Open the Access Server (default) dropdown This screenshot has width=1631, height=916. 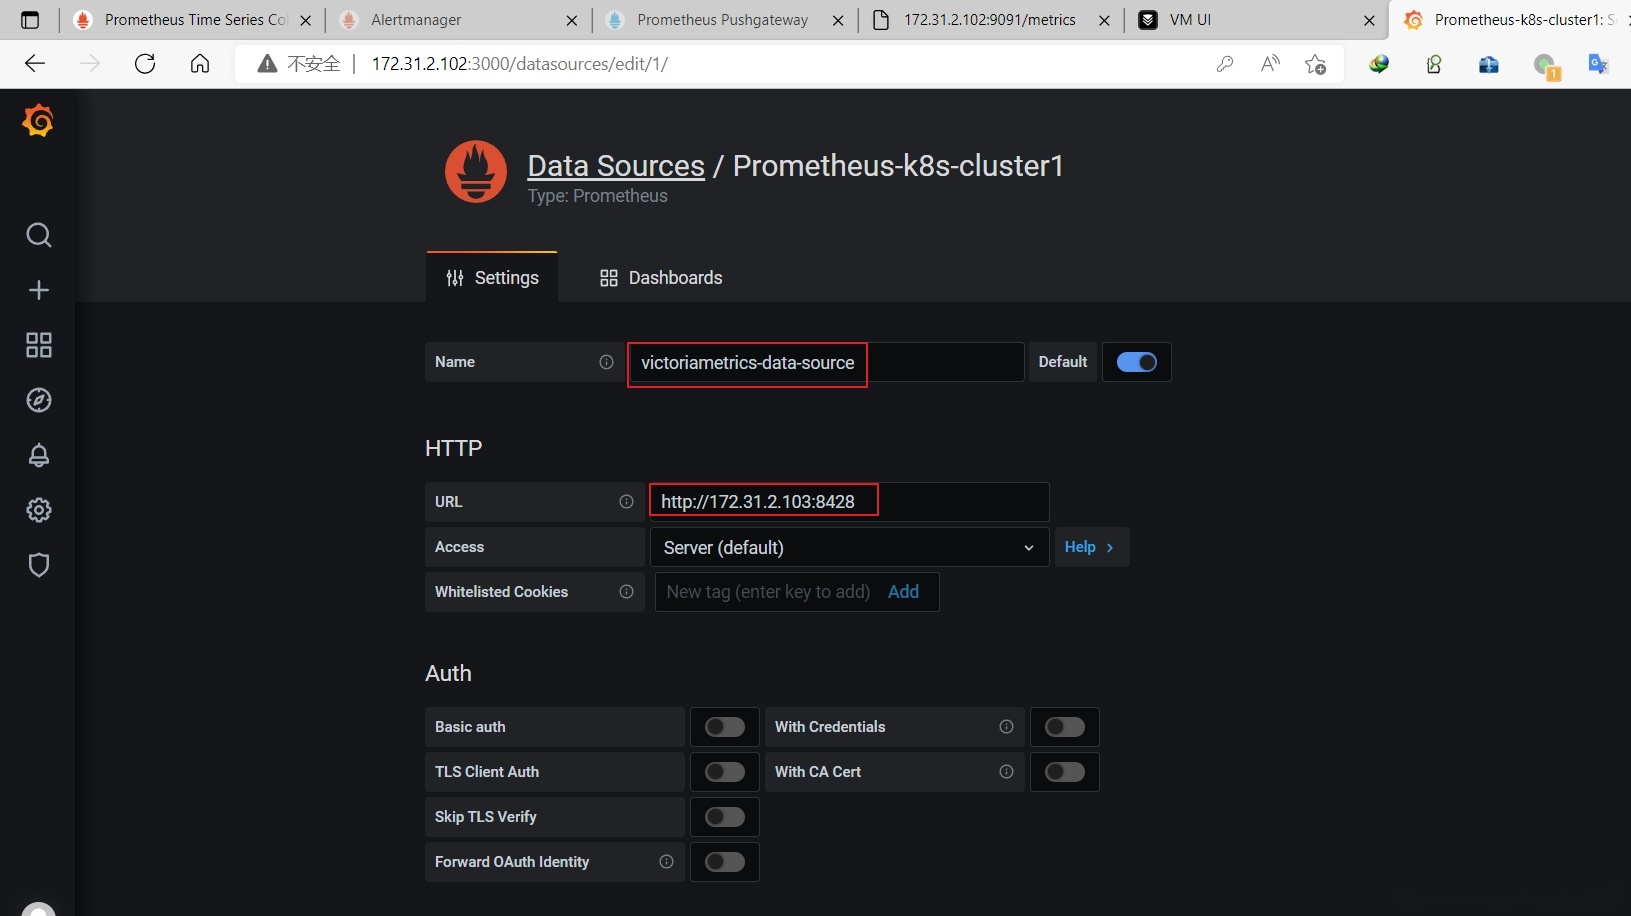pos(848,547)
